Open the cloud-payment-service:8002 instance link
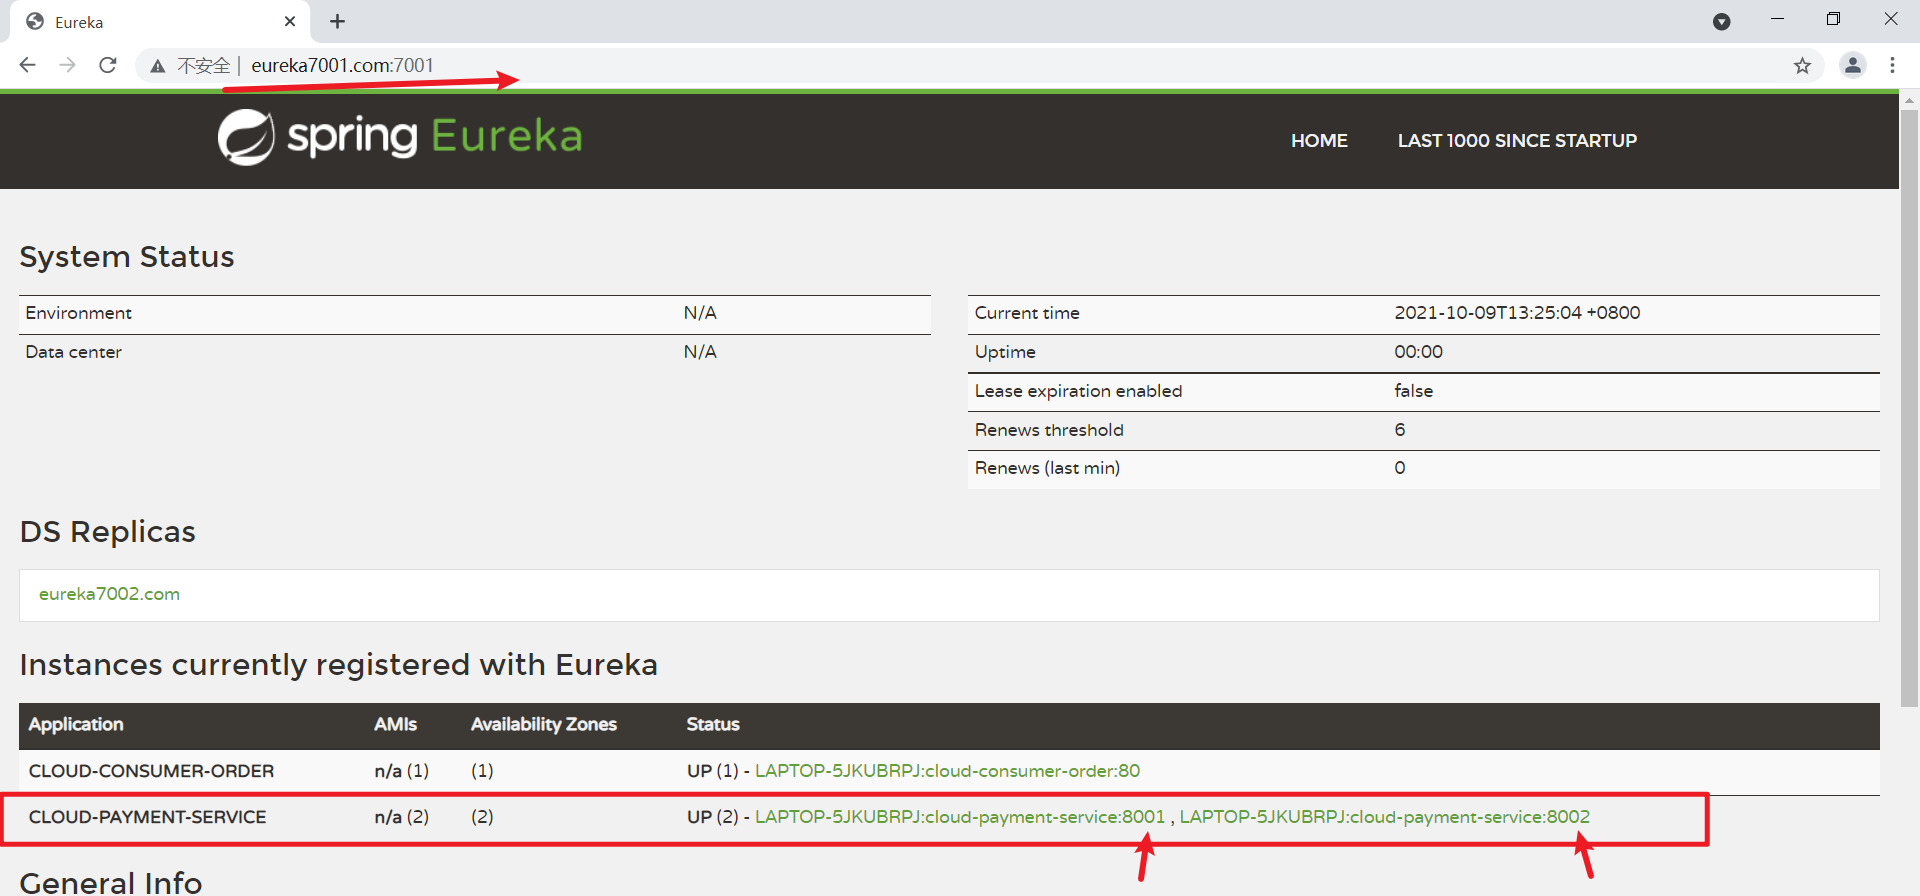 pyautogui.click(x=1384, y=817)
